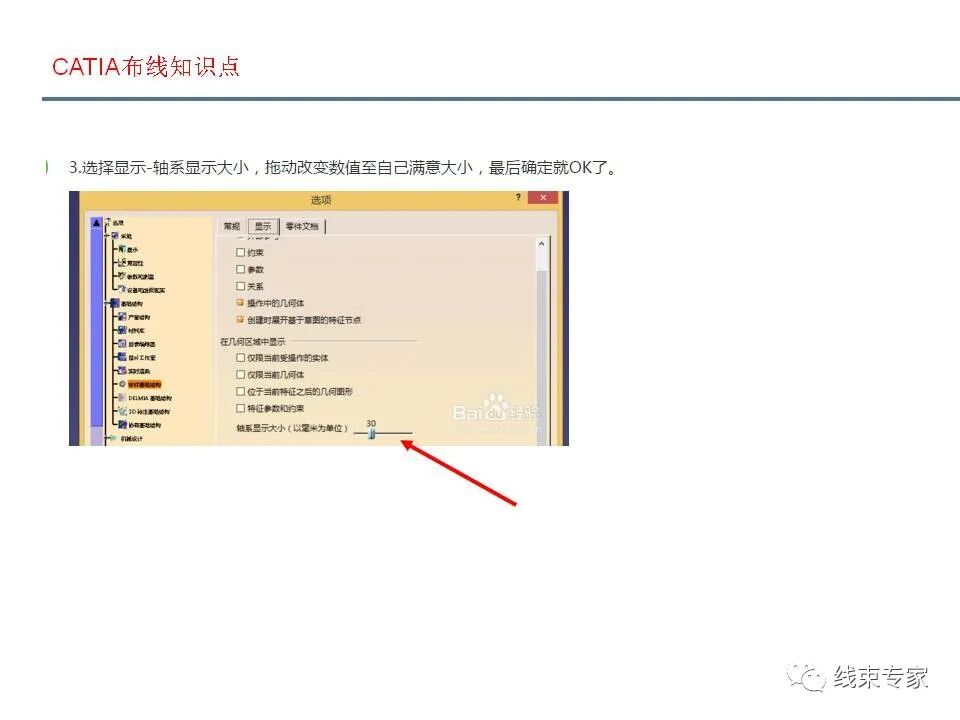
Task: Enable 仅限当前几何体 option
Action: click(240, 374)
